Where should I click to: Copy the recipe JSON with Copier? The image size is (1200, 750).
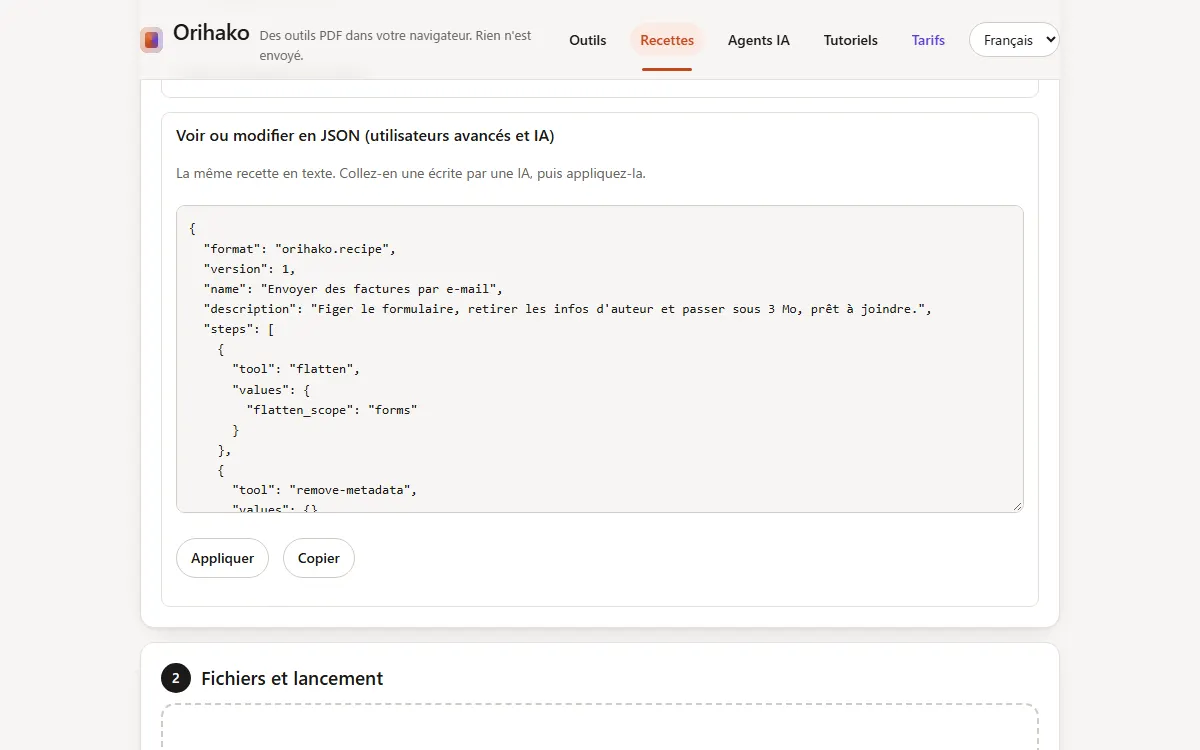[319, 558]
